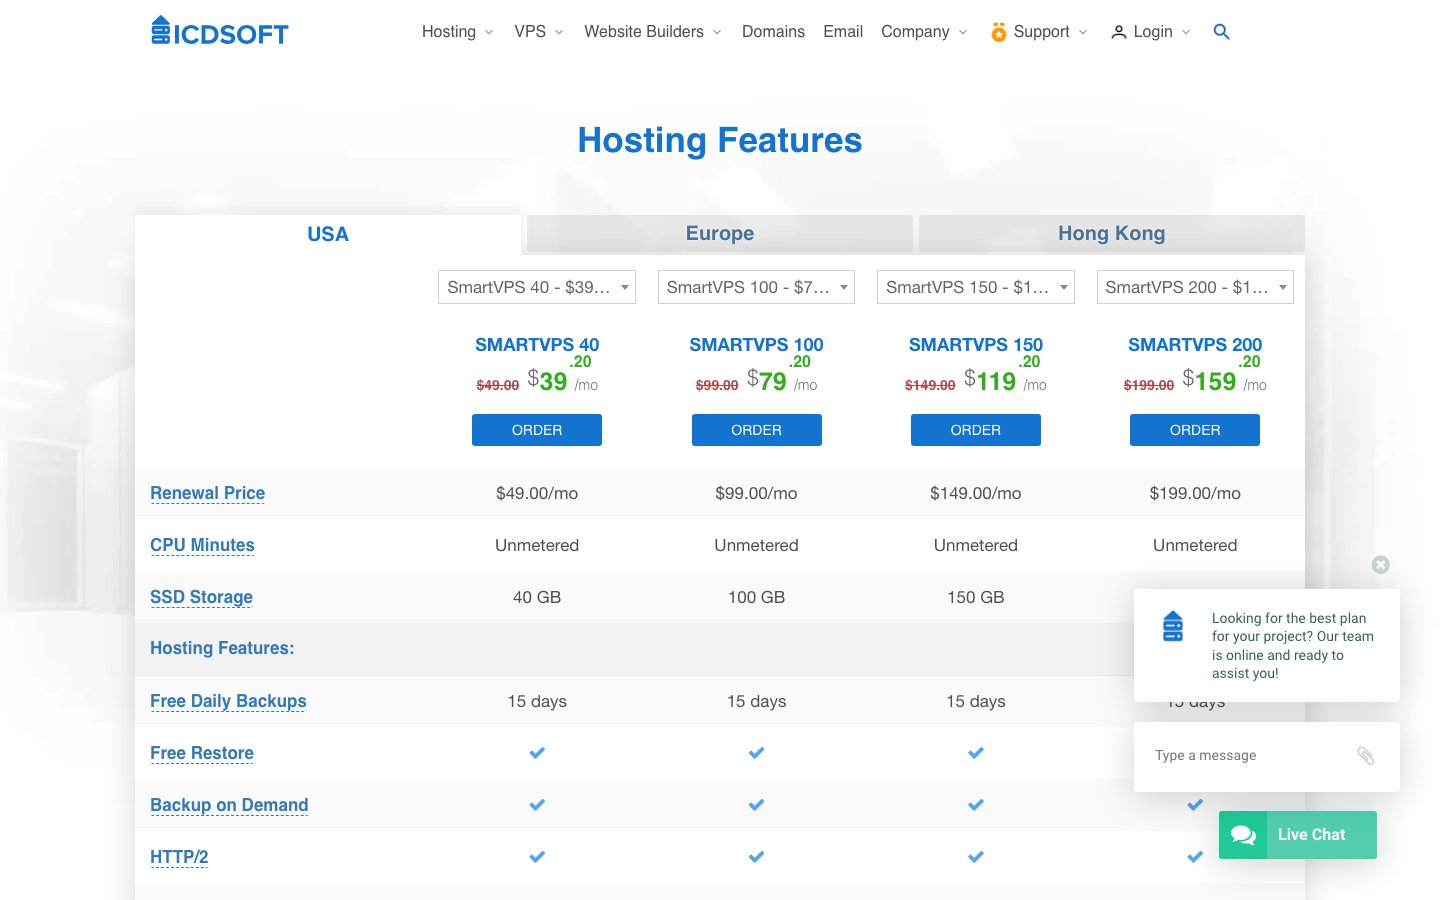Viewport: 1440px width, 900px height.
Task: Click the $49.00/mo renewal price cell
Action: [537, 493]
